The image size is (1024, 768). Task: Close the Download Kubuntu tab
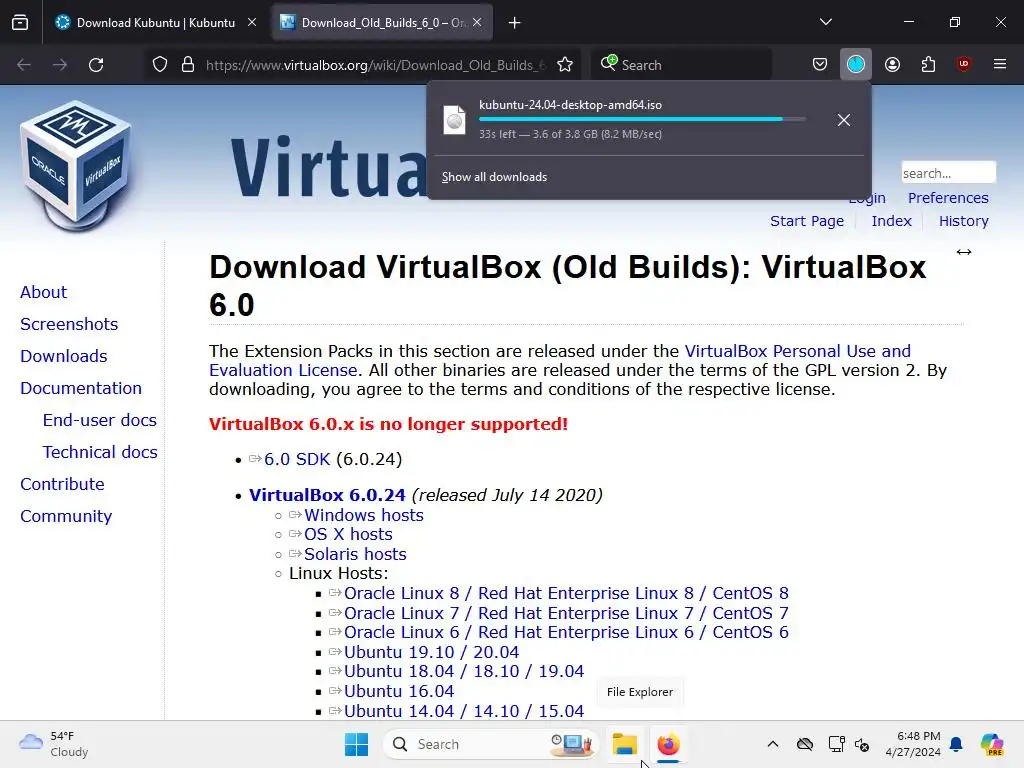[x=252, y=22]
